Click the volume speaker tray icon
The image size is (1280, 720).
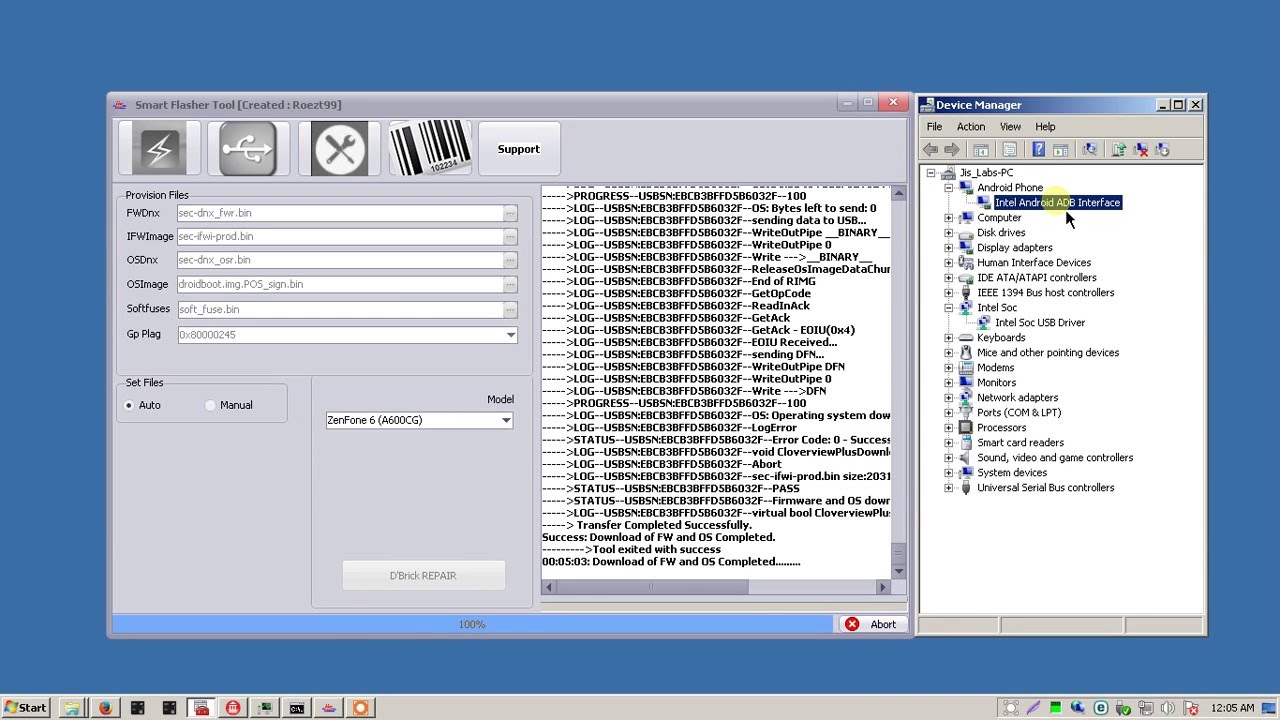click(1167, 708)
